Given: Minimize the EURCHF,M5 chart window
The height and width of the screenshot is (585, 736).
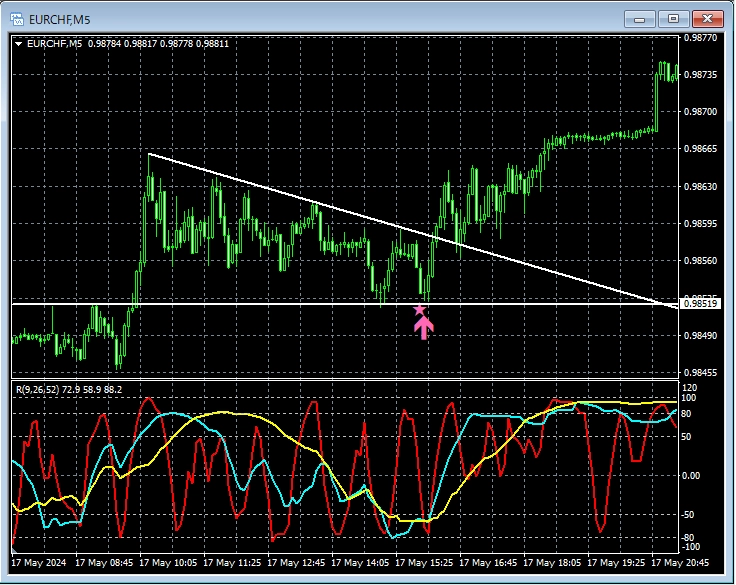Looking at the screenshot, I should coord(640,18).
